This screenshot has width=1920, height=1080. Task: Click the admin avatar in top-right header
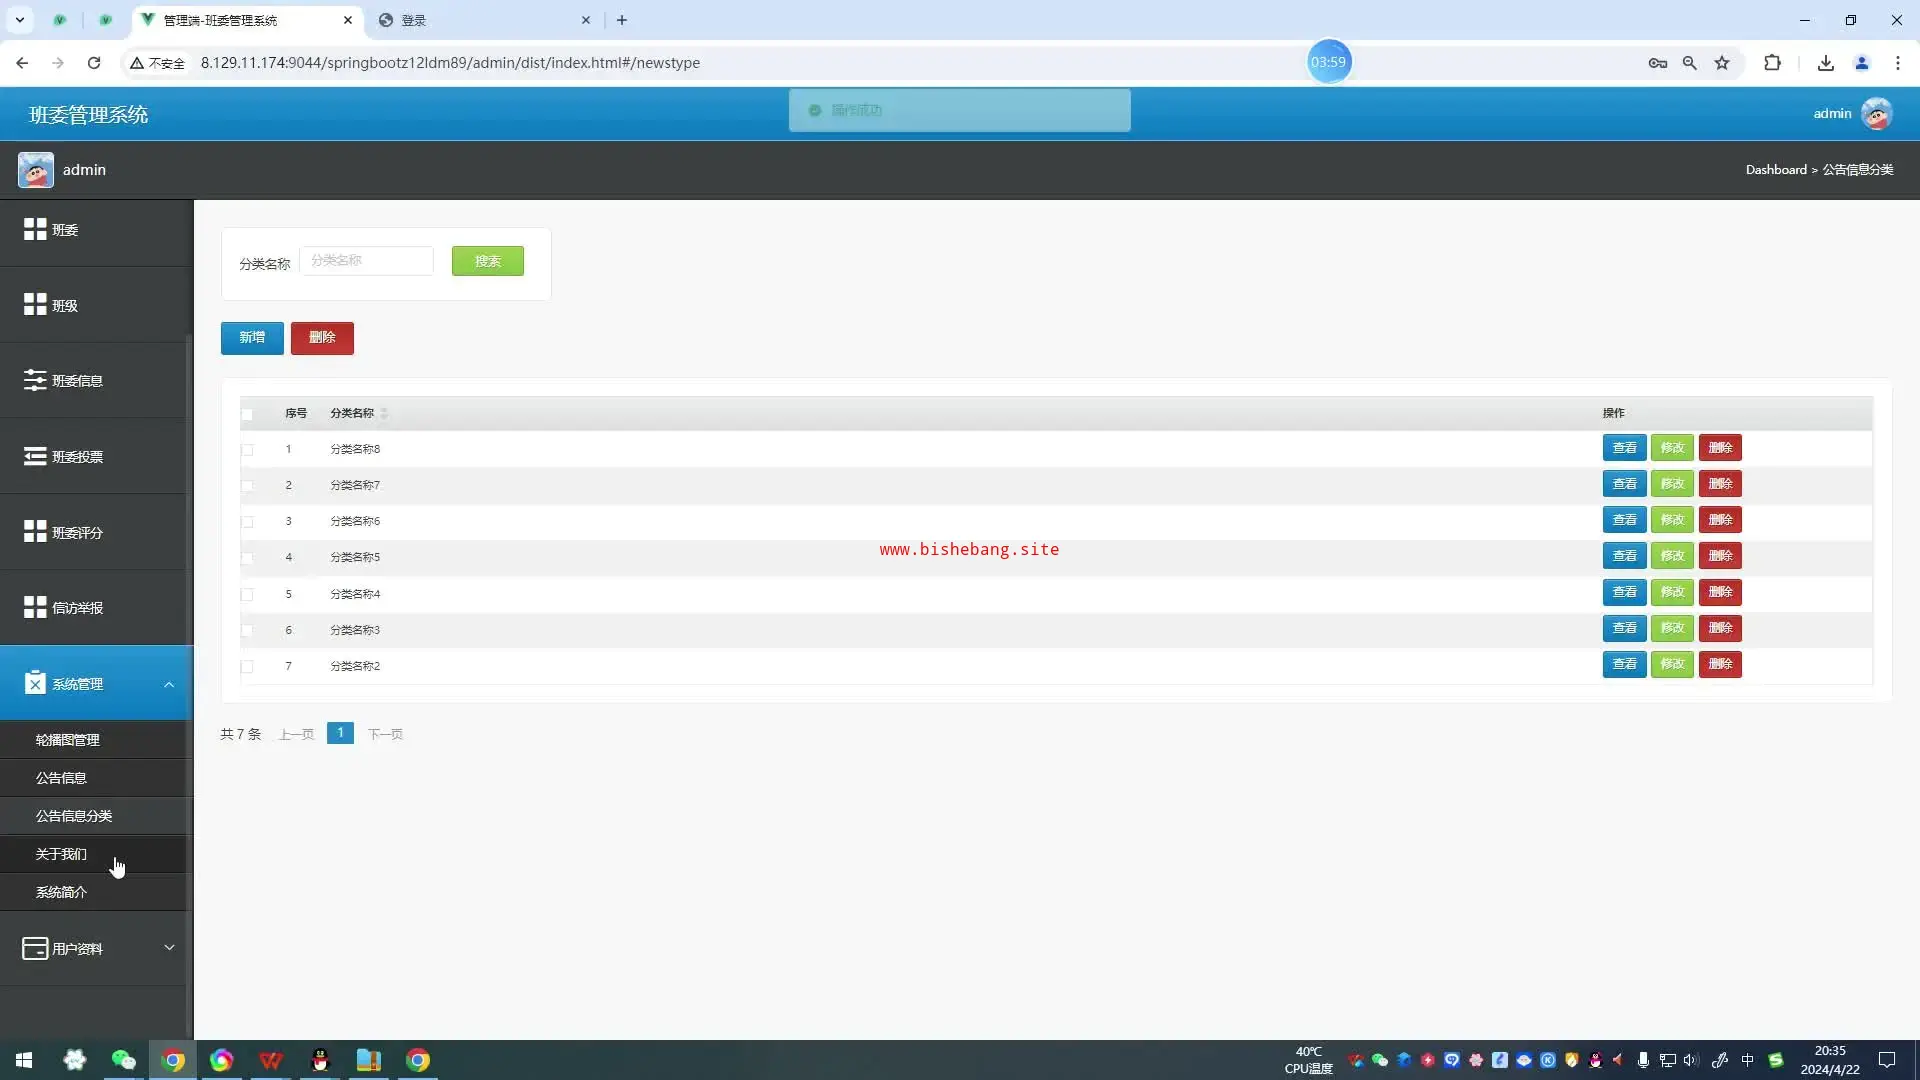tap(1876, 113)
